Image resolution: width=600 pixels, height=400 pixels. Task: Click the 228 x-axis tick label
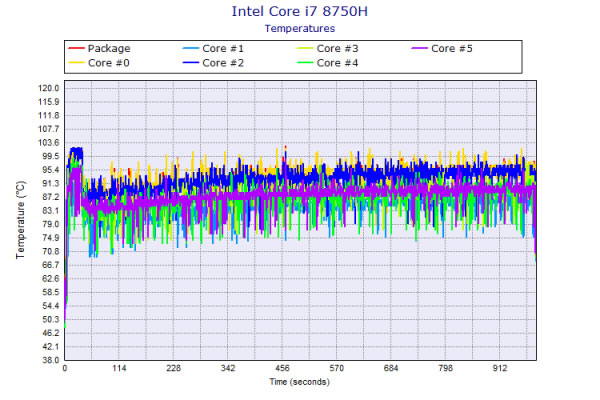173,368
